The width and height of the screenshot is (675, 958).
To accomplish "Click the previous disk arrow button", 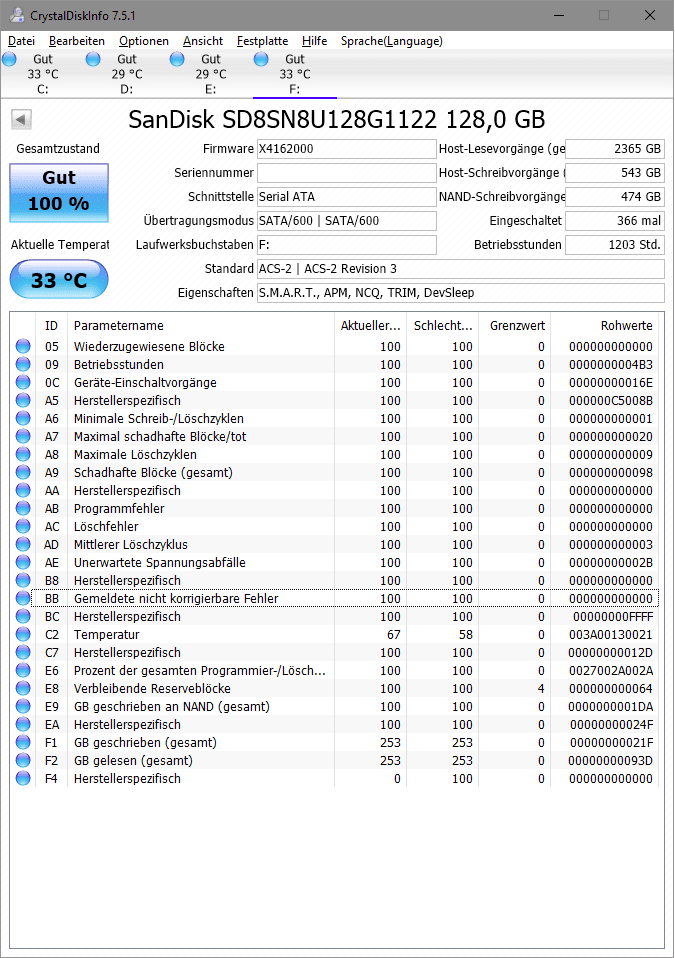I will coord(21,119).
